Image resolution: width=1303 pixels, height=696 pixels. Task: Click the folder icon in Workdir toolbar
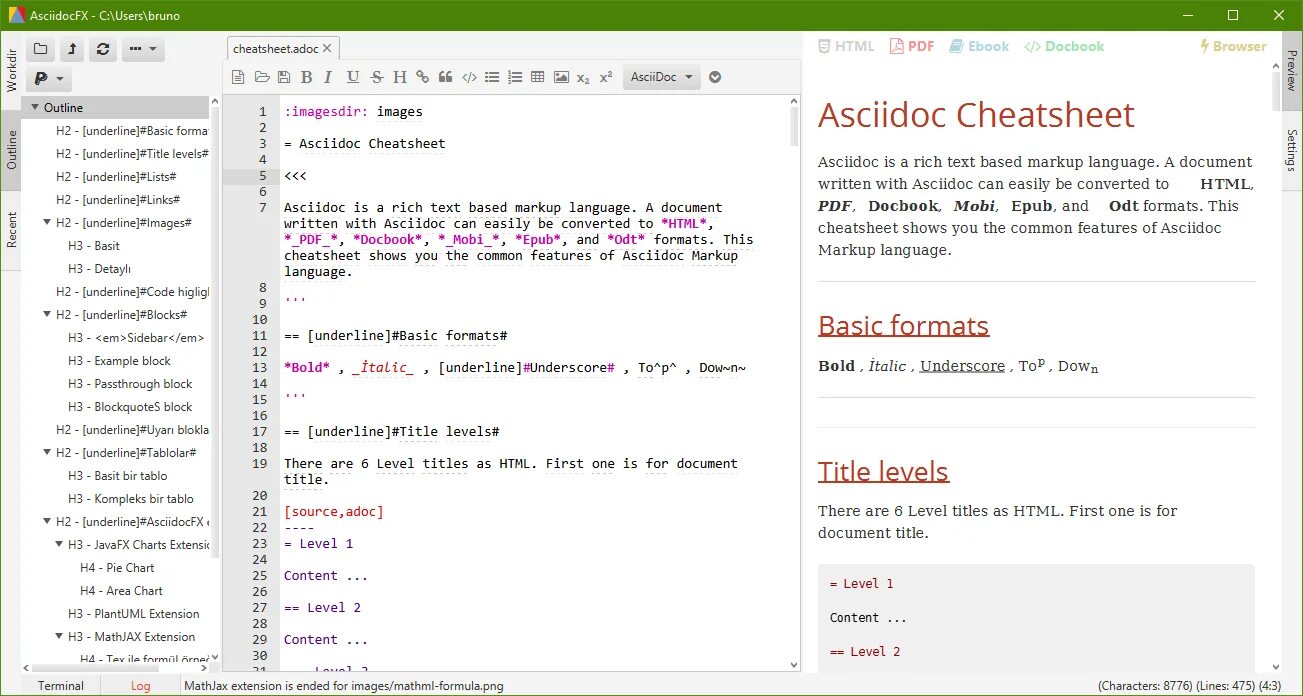pos(40,48)
